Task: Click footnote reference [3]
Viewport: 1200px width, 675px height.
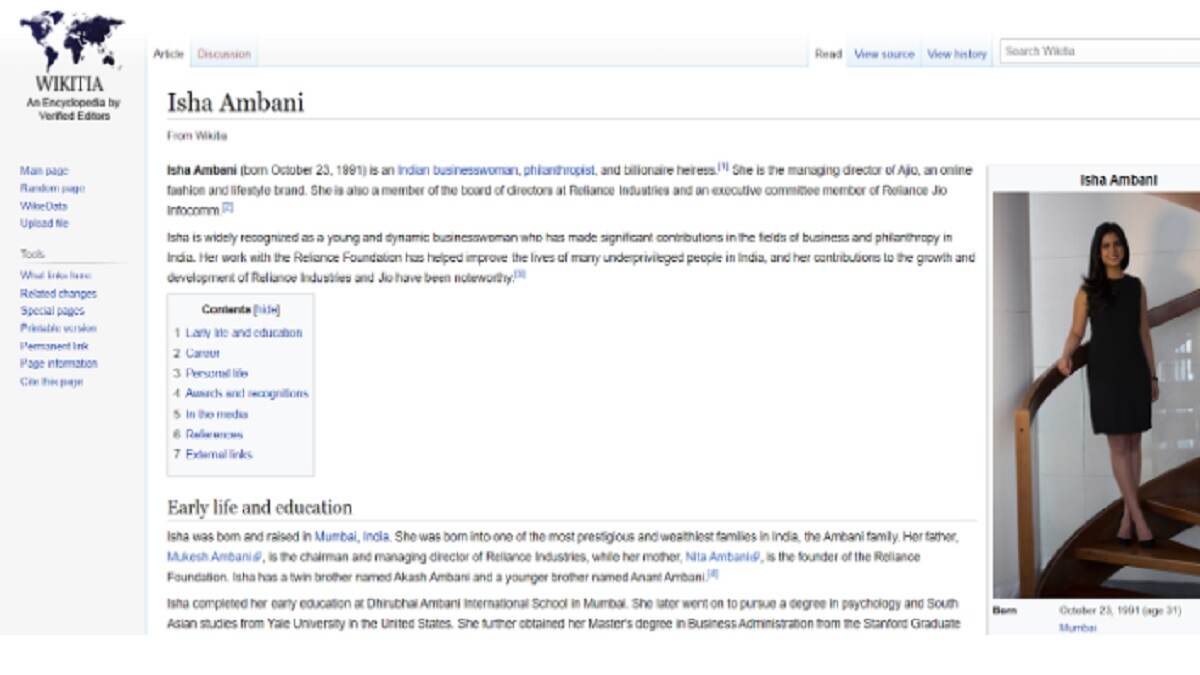Action: point(519,274)
